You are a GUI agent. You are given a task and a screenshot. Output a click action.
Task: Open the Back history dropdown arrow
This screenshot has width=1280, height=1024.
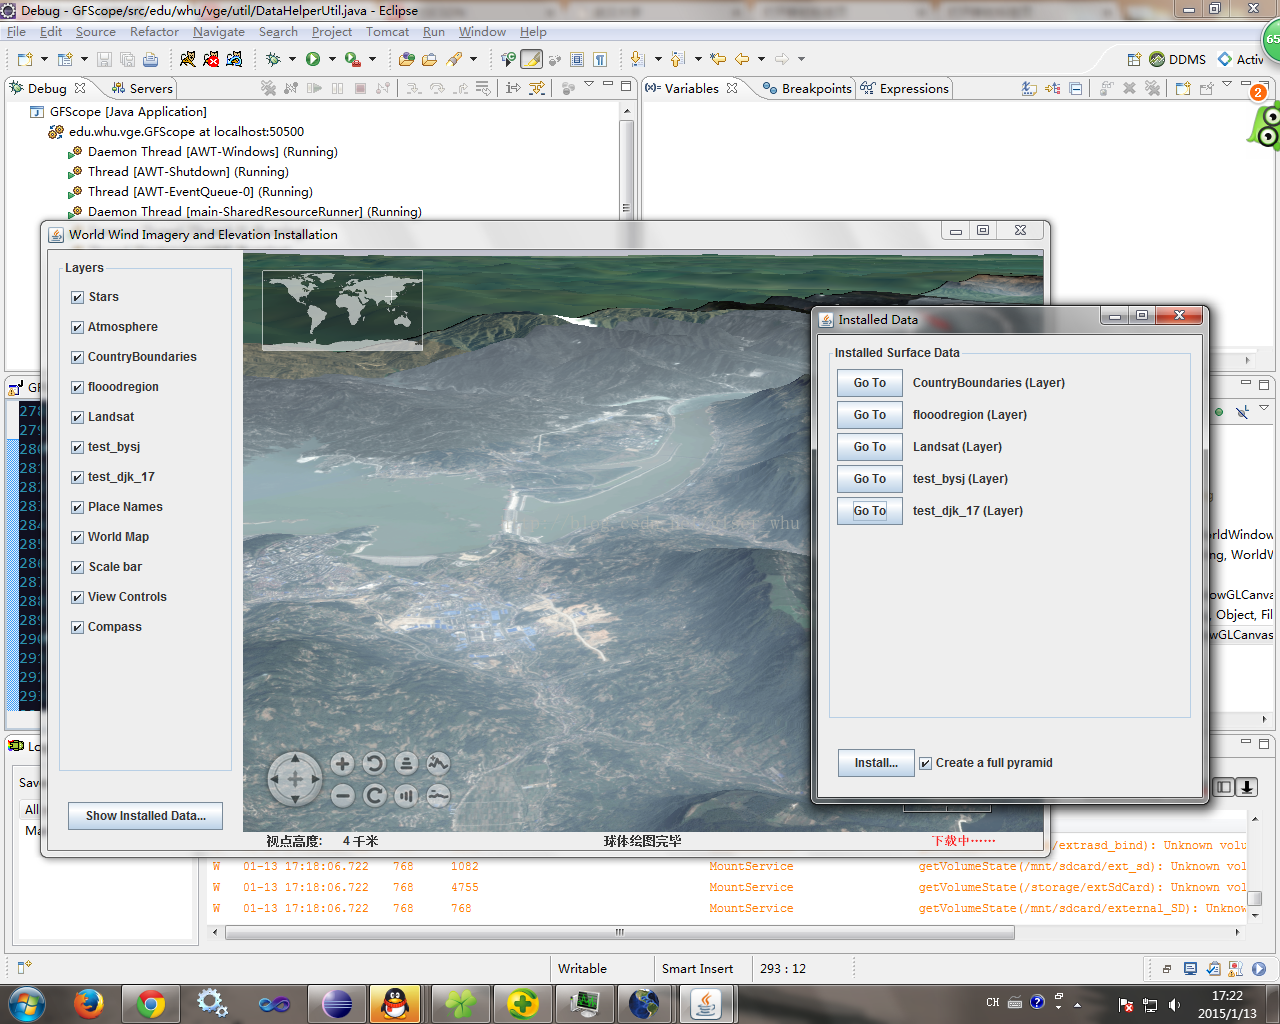point(761,59)
